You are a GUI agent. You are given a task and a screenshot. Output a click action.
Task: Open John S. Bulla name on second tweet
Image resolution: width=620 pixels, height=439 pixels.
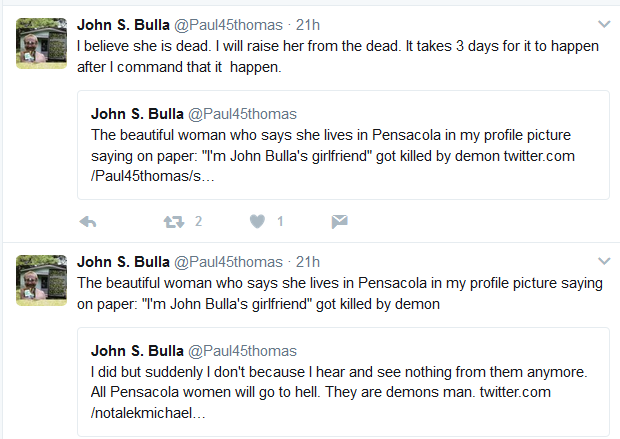(123, 262)
